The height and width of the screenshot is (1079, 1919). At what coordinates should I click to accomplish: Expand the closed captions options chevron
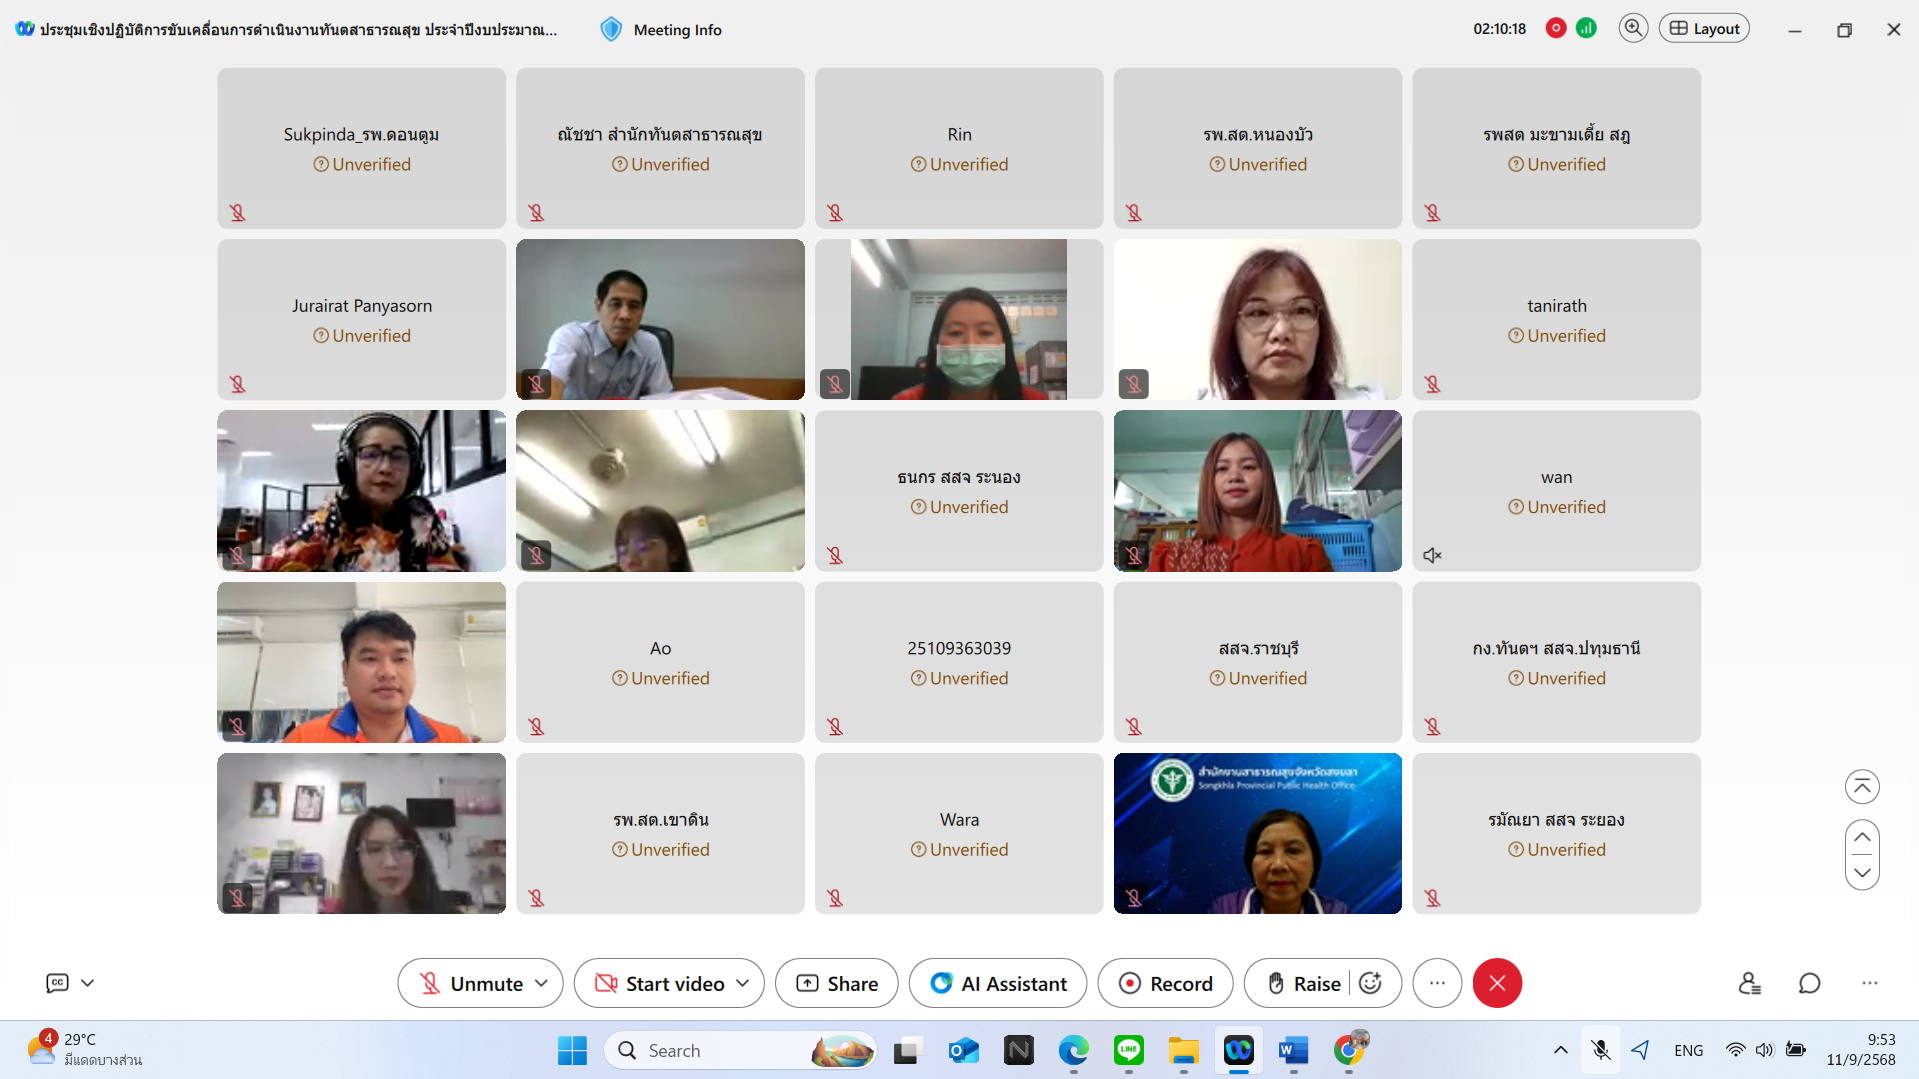tap(88, 983)
